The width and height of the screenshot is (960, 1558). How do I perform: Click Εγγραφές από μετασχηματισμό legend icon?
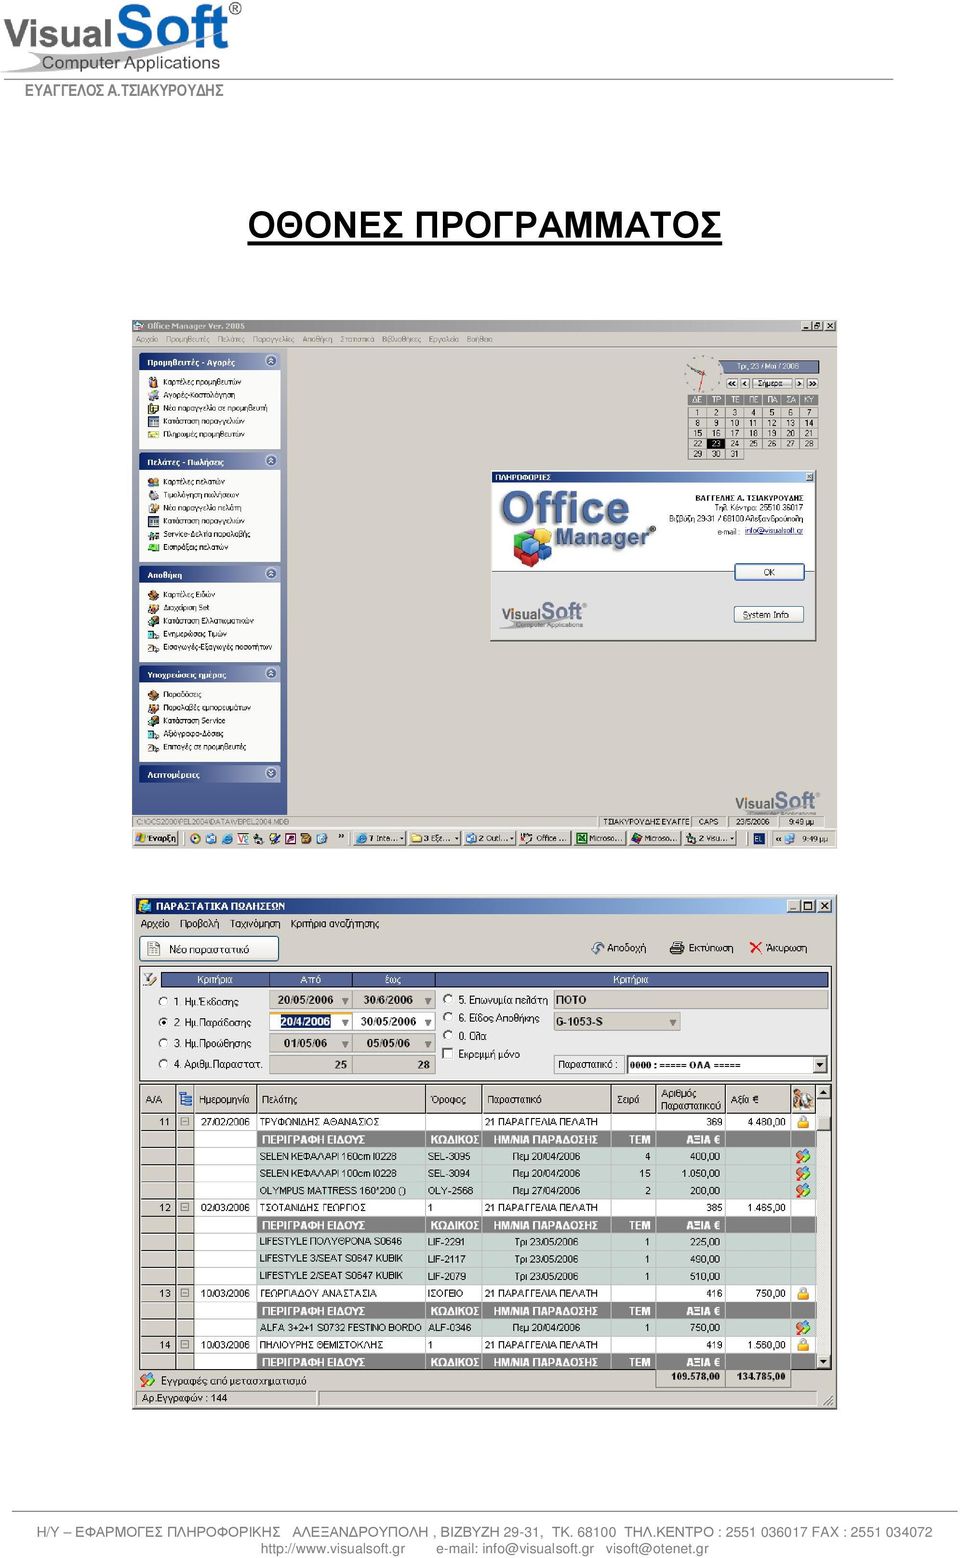pos(148,1380)
